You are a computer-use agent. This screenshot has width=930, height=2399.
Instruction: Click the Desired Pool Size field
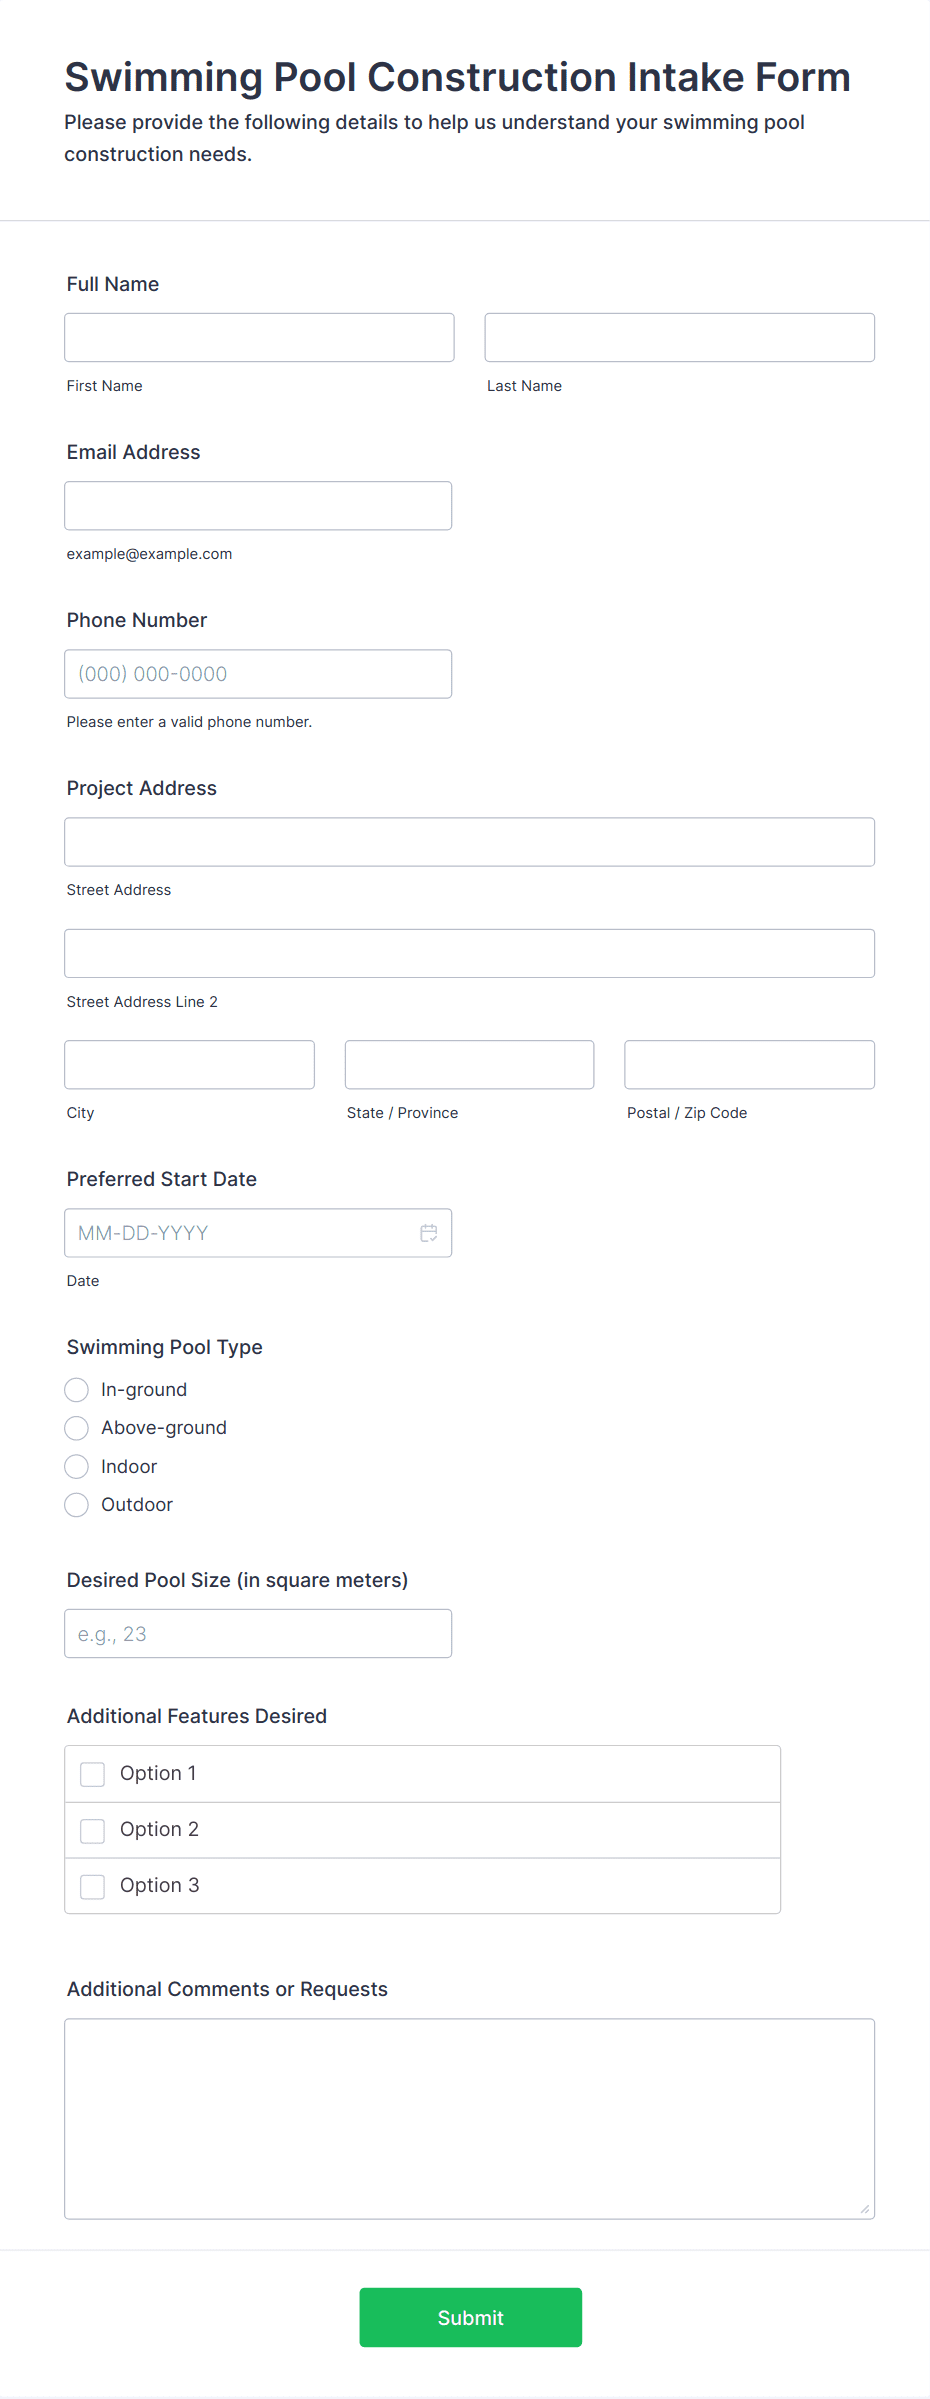click(x=258, y=1634)
